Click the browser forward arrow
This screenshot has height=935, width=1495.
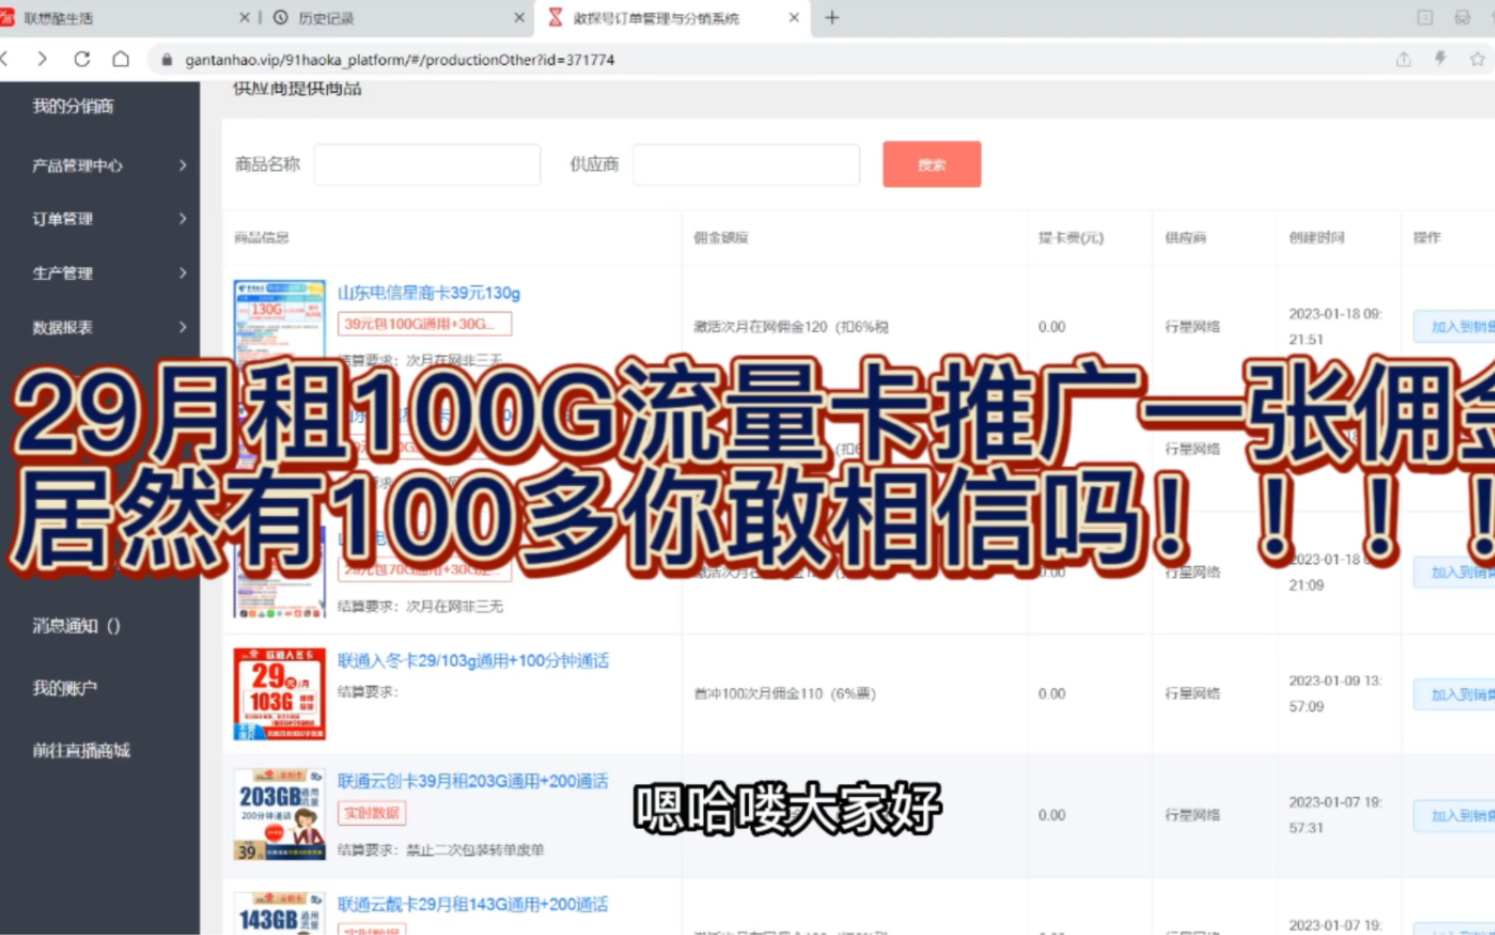tap(42, 59)
